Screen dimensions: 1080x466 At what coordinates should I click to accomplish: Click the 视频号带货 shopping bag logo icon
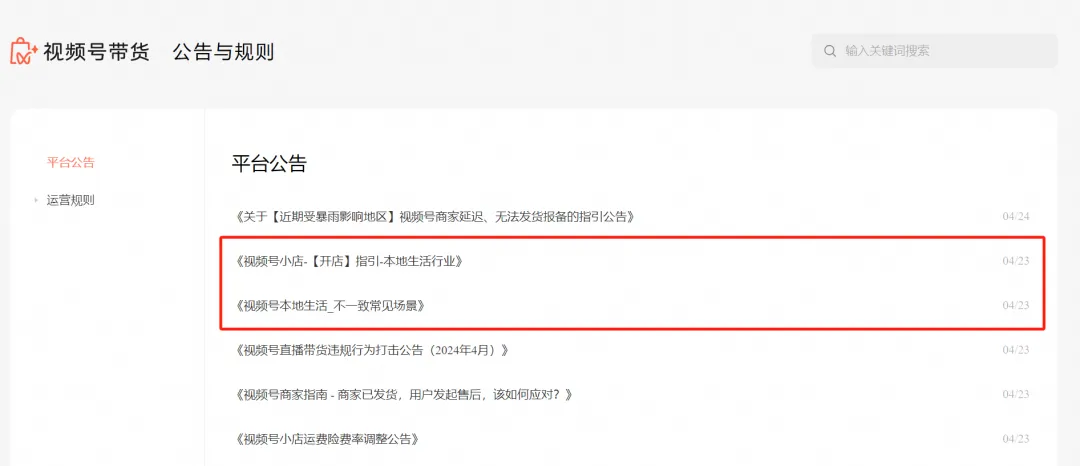tap(24, 51)
